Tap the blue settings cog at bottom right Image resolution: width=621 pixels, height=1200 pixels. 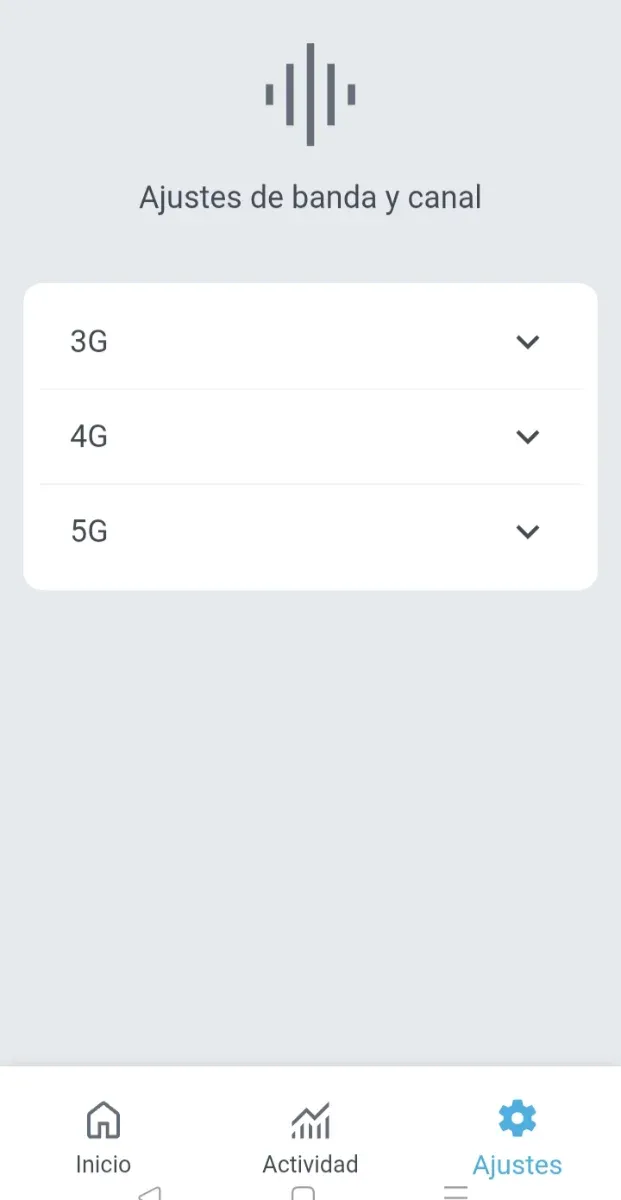[517, 1117]
